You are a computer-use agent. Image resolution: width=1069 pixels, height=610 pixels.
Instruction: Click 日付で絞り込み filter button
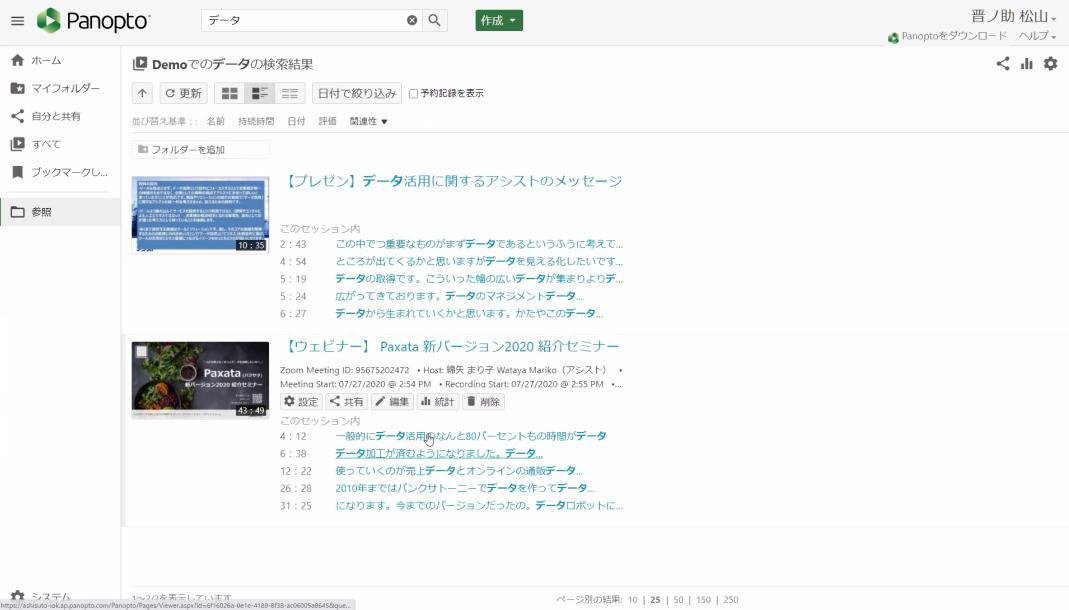(x=357, y=93)
